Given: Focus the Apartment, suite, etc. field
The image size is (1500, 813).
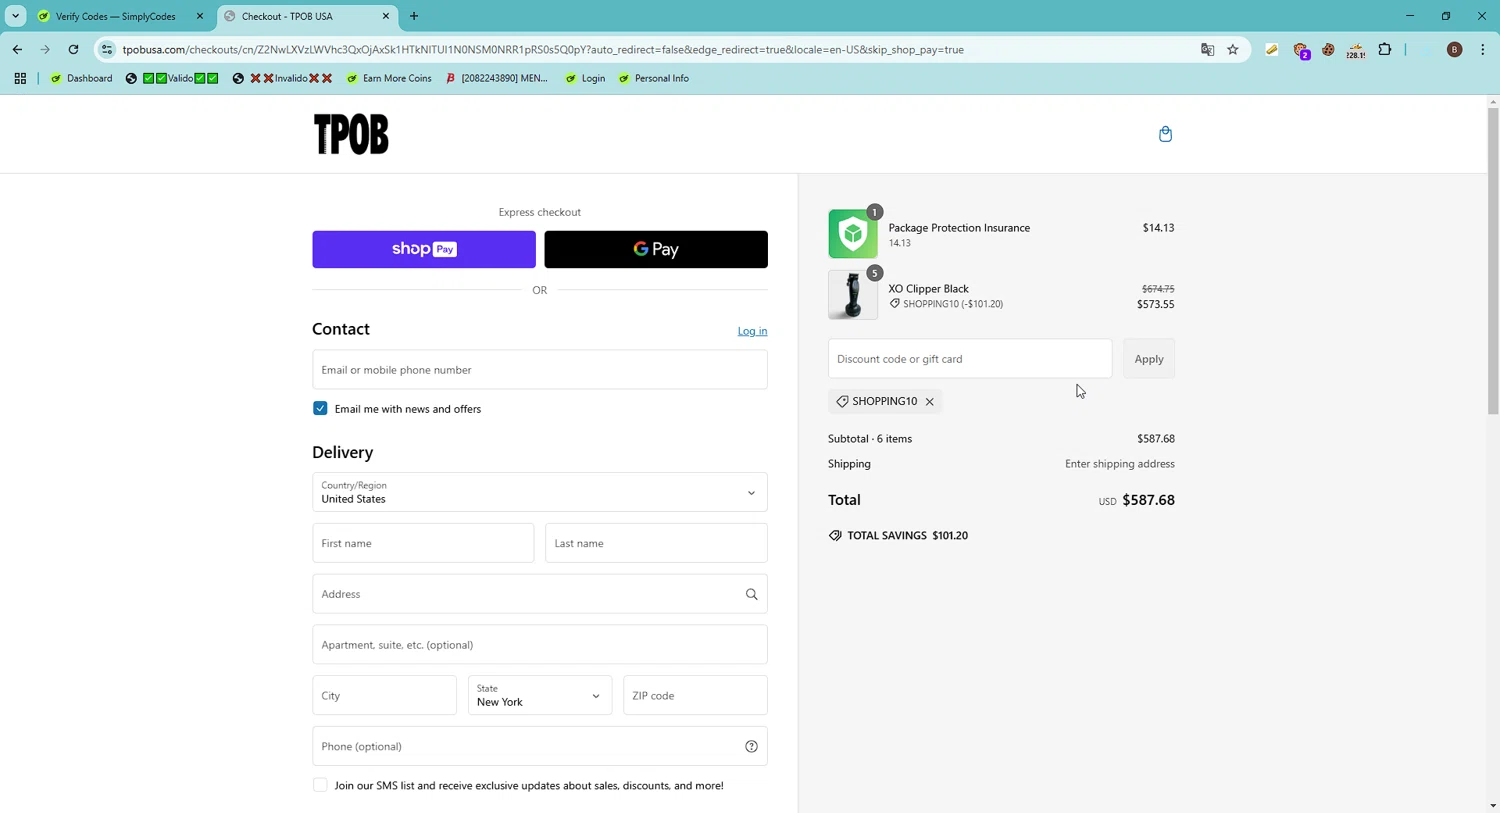Looking at the screenshot, I should pos(540,645).
